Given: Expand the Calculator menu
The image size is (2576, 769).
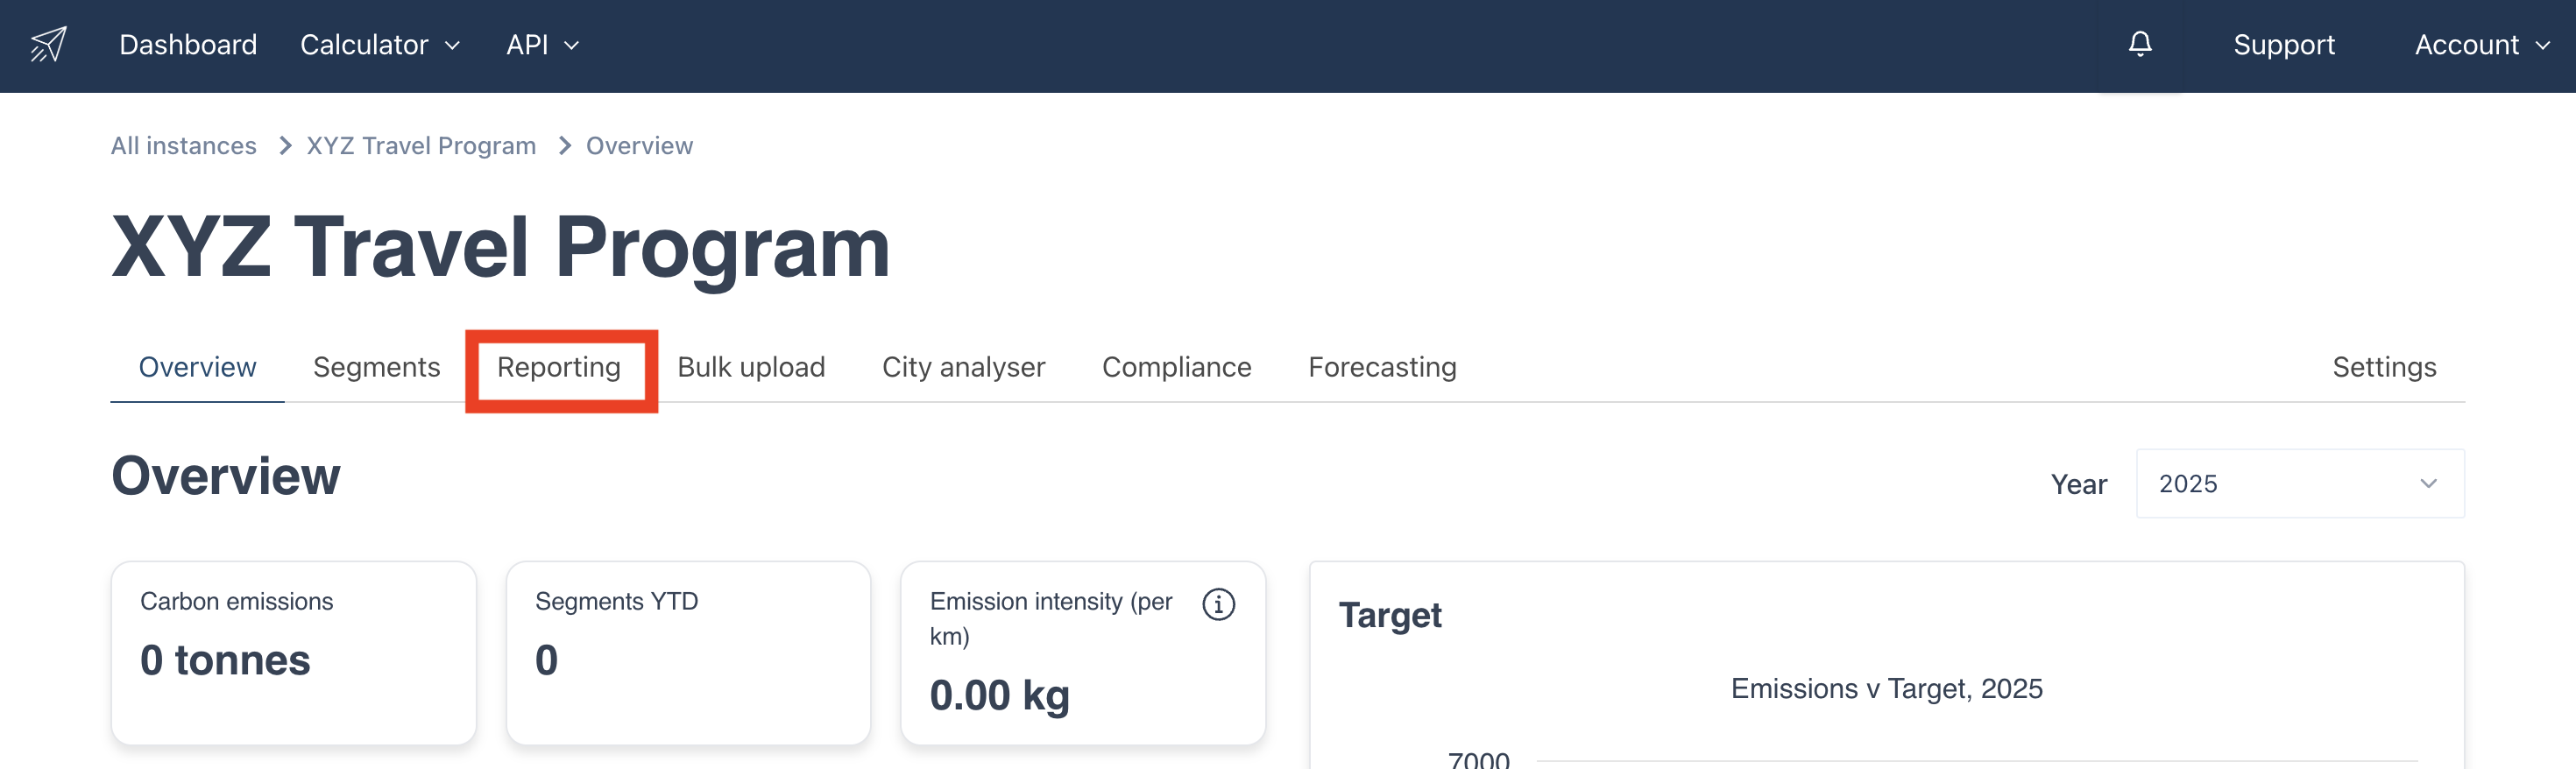Looking at the screenshot, I should click(380, 45).
